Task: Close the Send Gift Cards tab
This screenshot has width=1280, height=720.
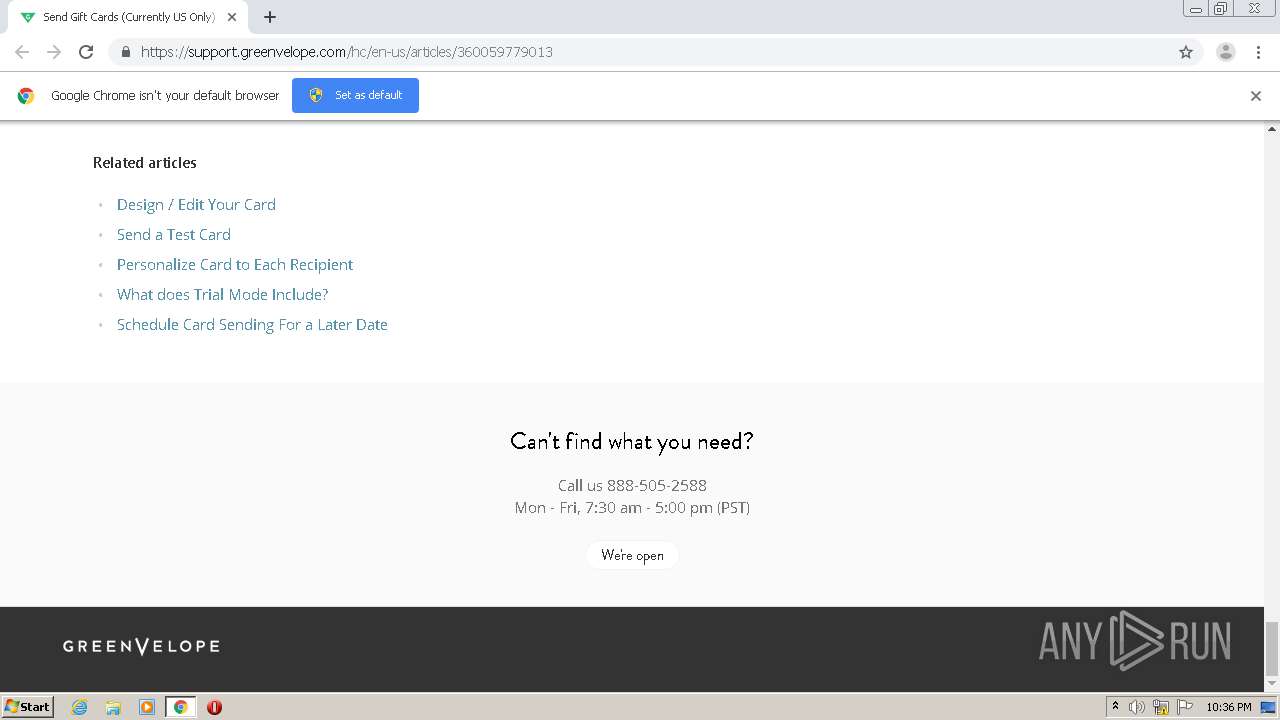Action: 232,17
